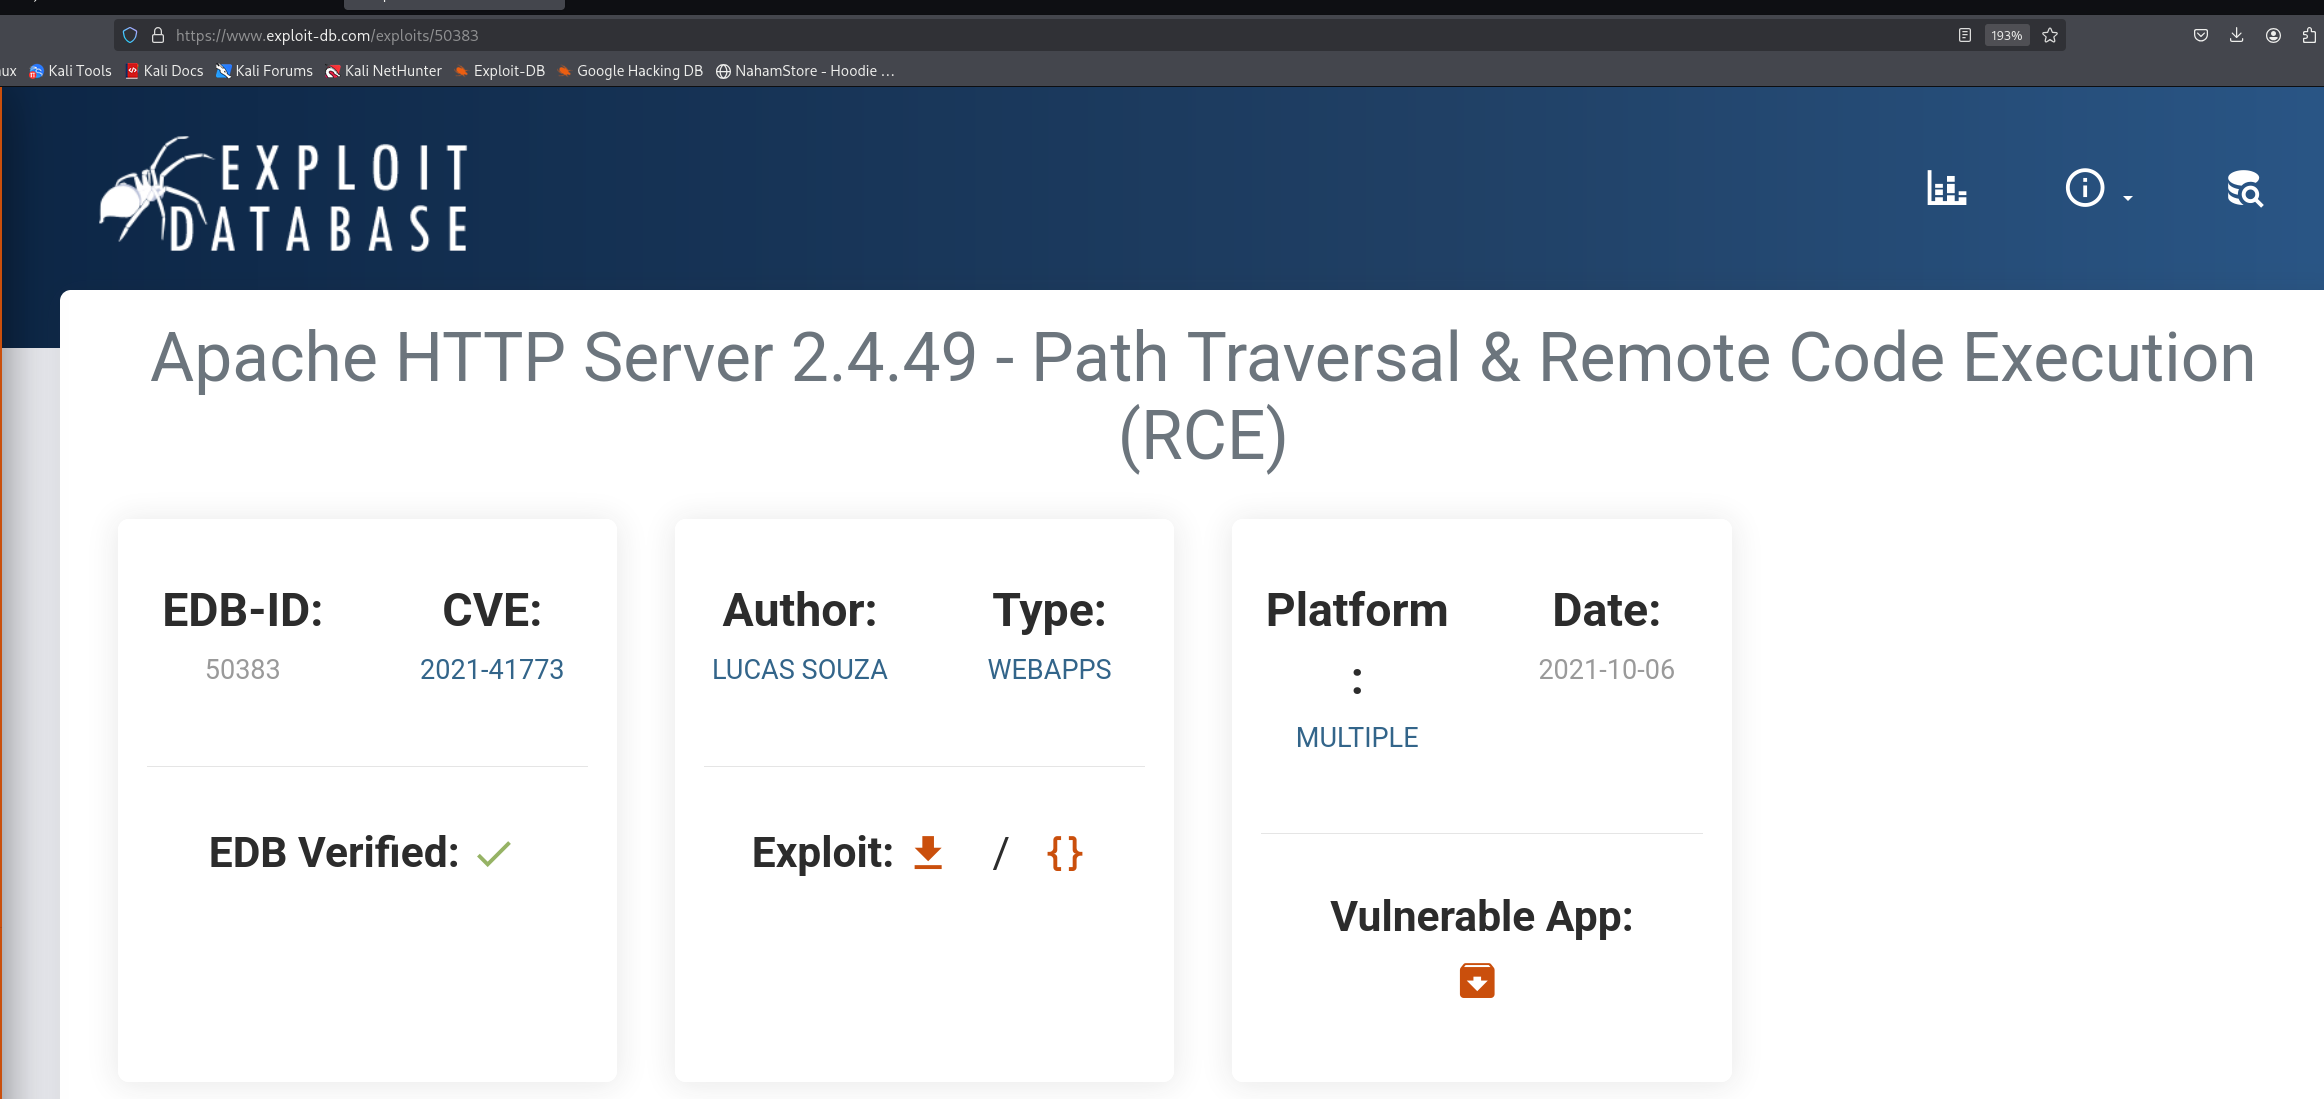Download the exploit via download arrow icon
2324x1099 pixels.
[x=928, y=853]
